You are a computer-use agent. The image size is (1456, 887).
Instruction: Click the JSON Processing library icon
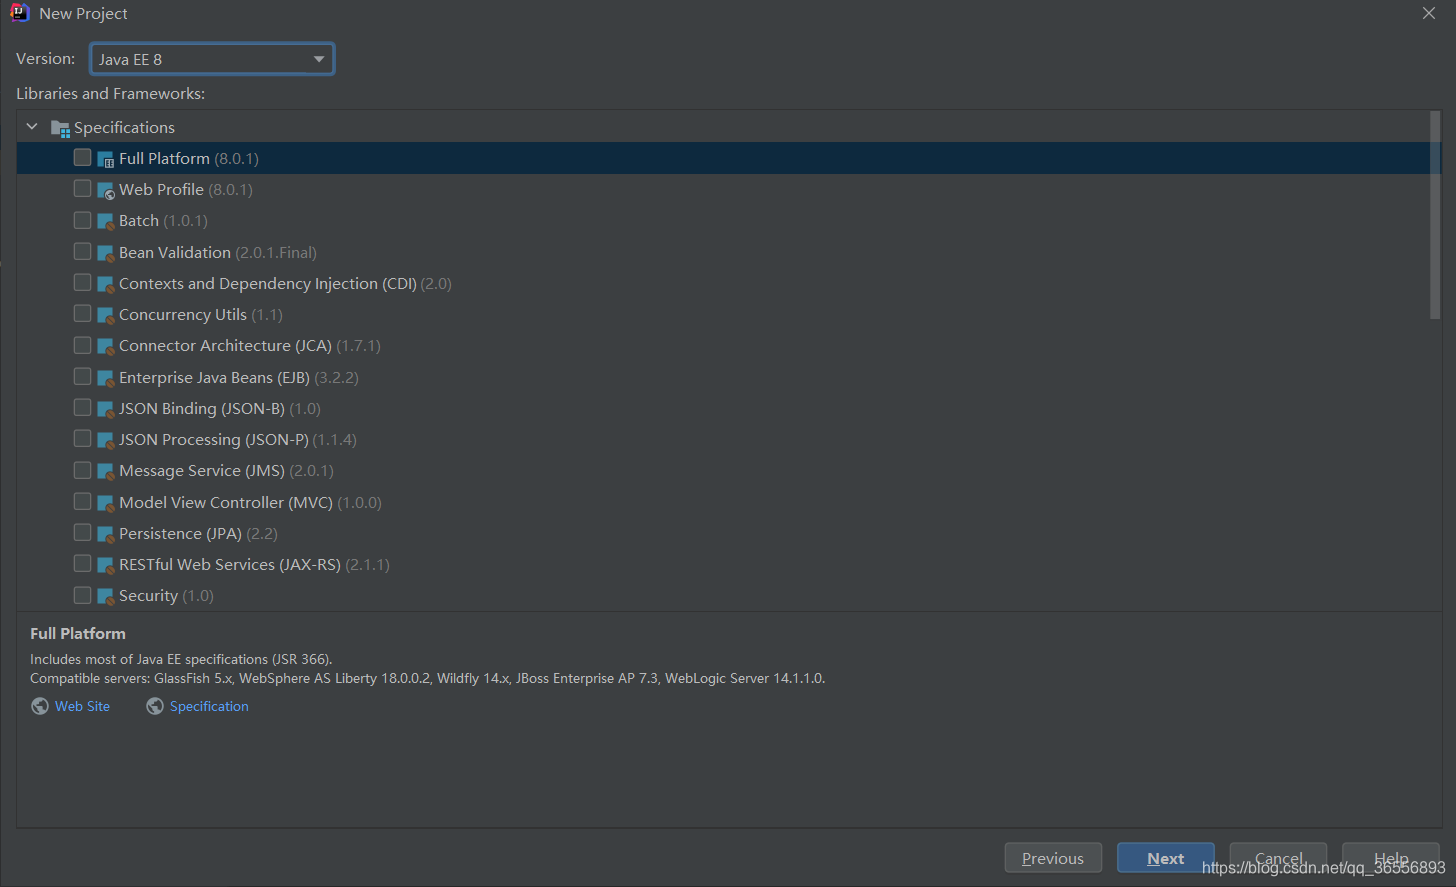pyautogui.click(x=106, y=440)
